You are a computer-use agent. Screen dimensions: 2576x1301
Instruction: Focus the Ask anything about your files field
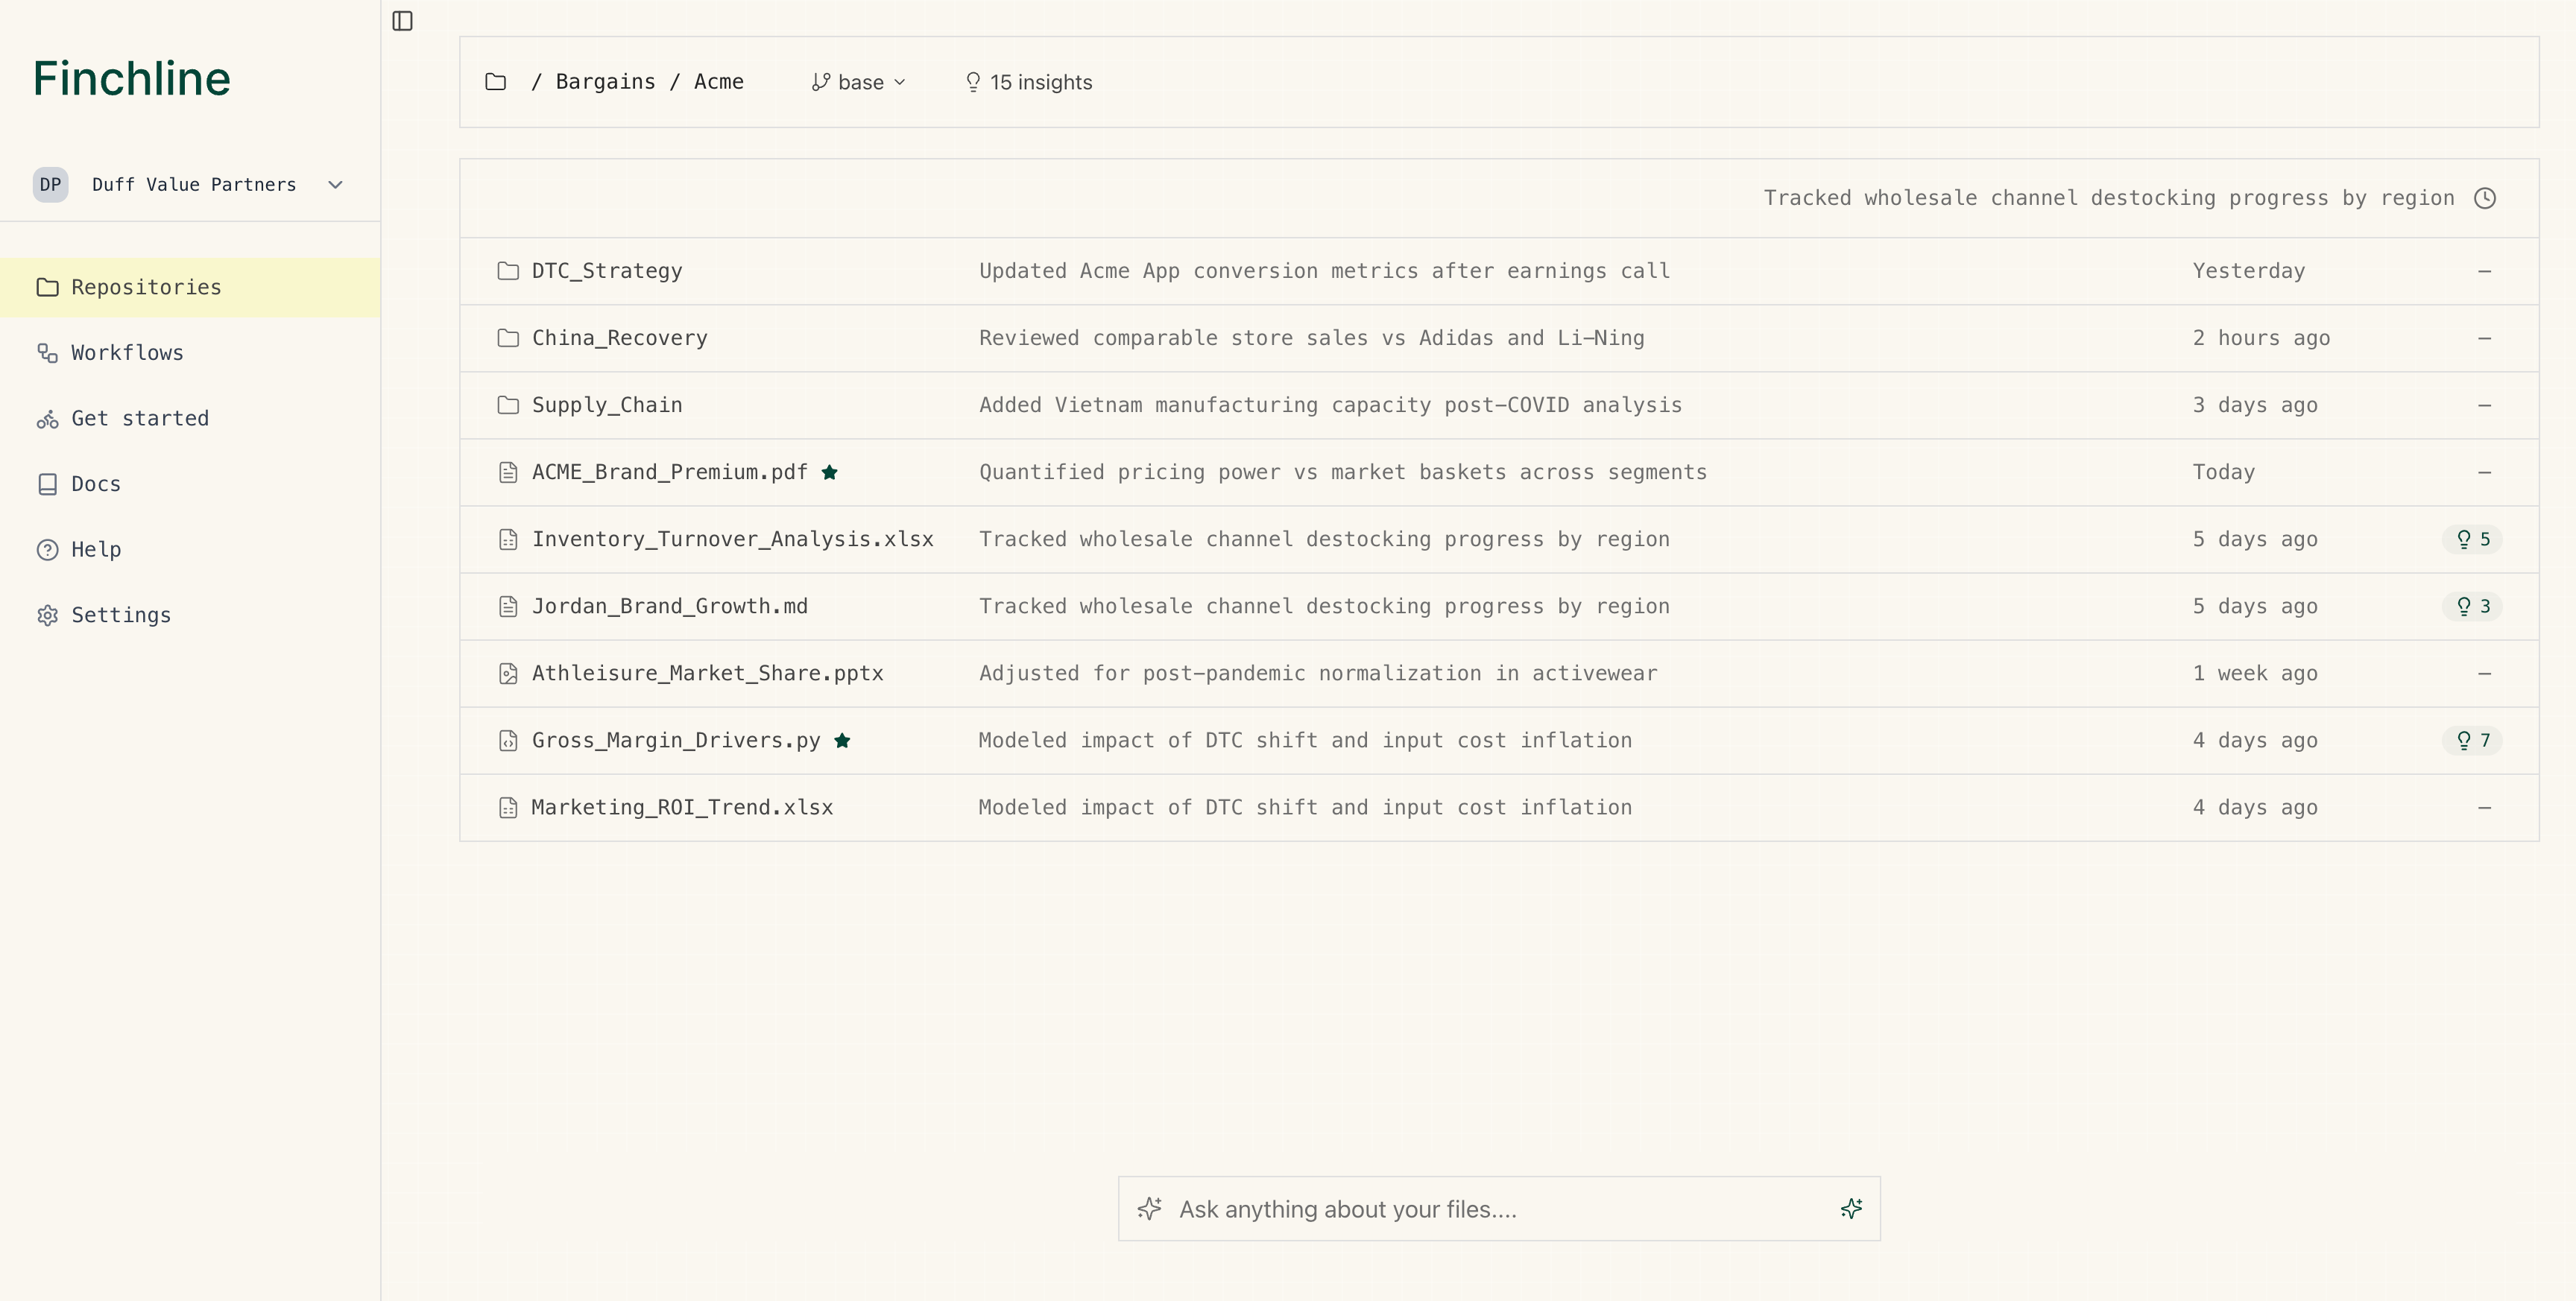pyautogui.click(x=1499, y=1208)
